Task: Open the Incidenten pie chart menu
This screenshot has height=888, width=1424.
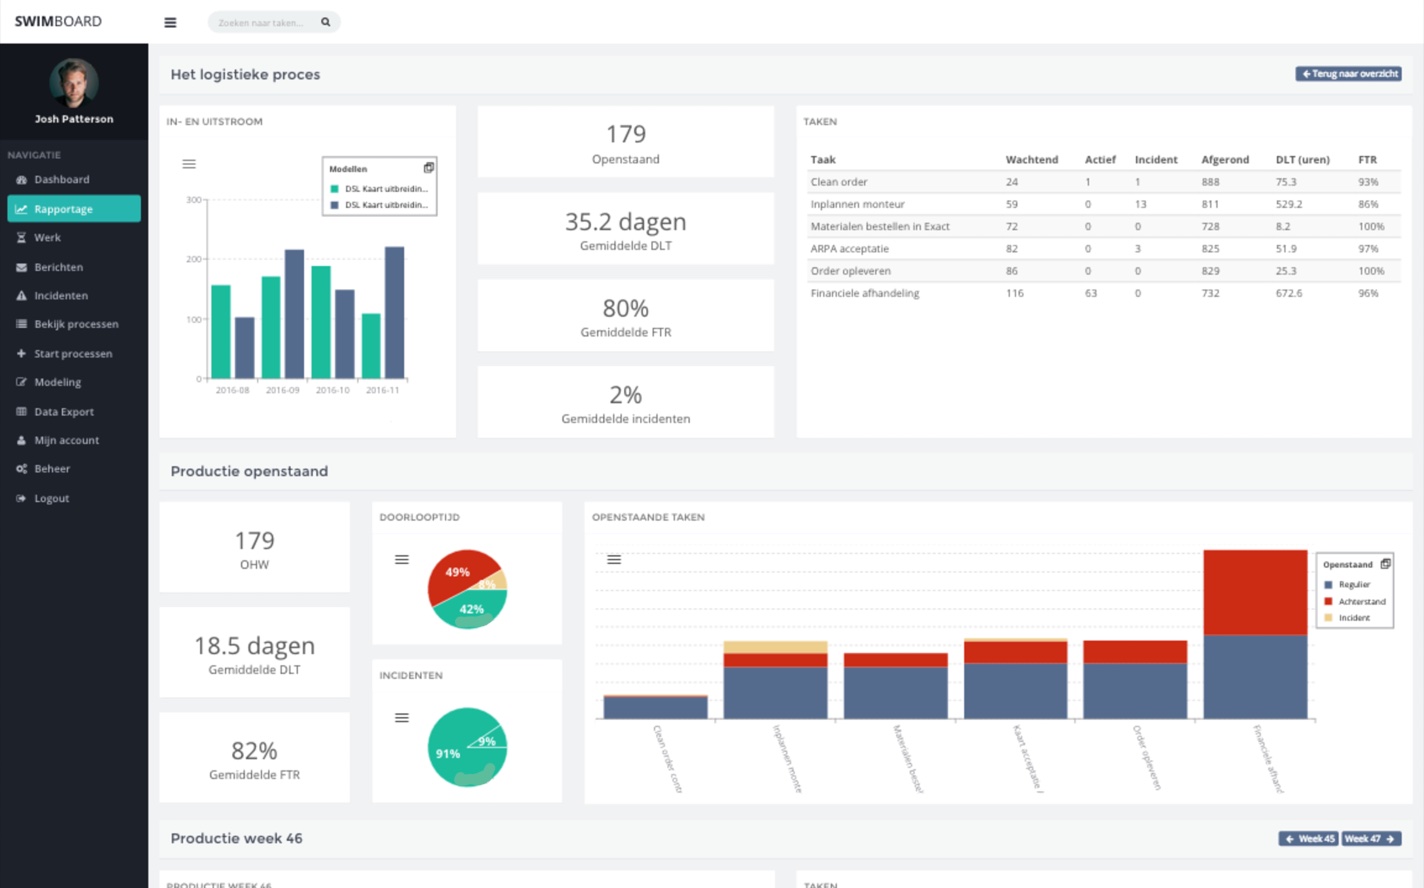Action: point(402,718)
